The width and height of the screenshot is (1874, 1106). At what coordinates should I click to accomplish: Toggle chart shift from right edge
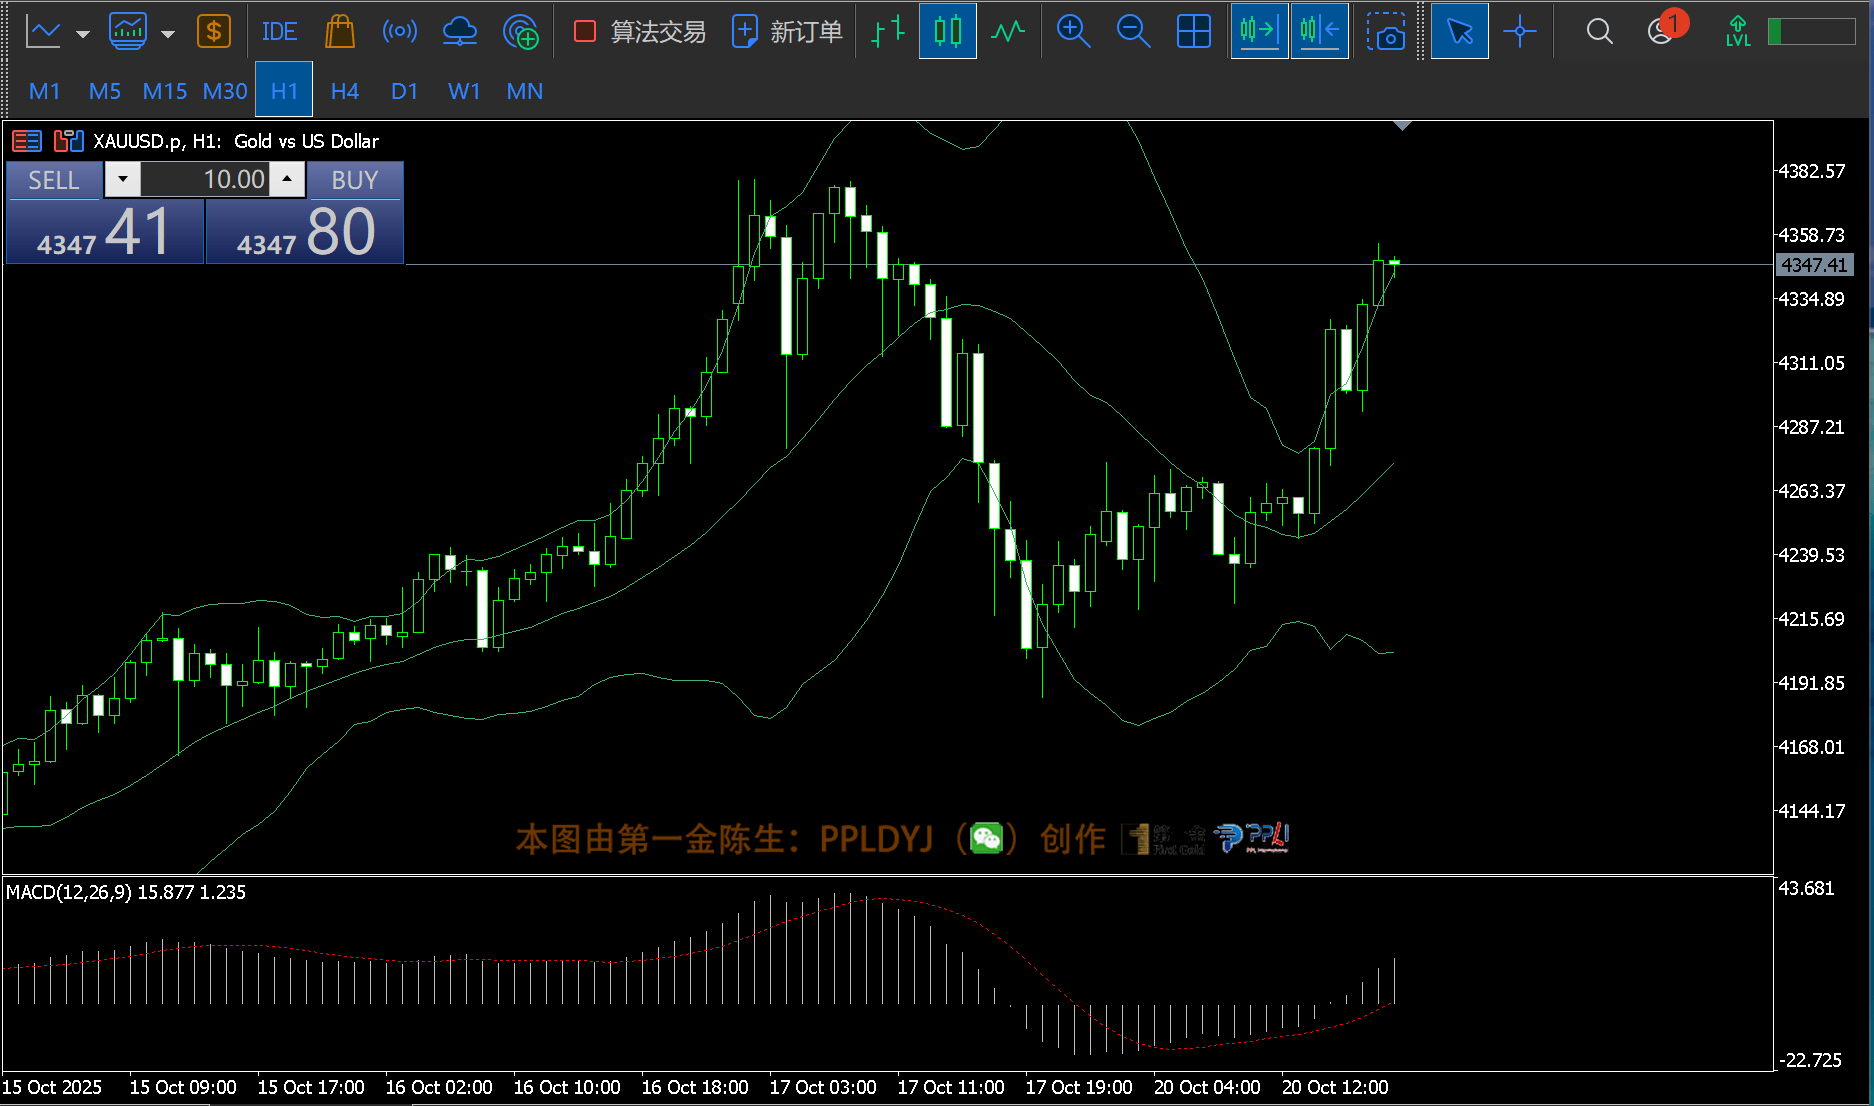(x=1319, y=32)
